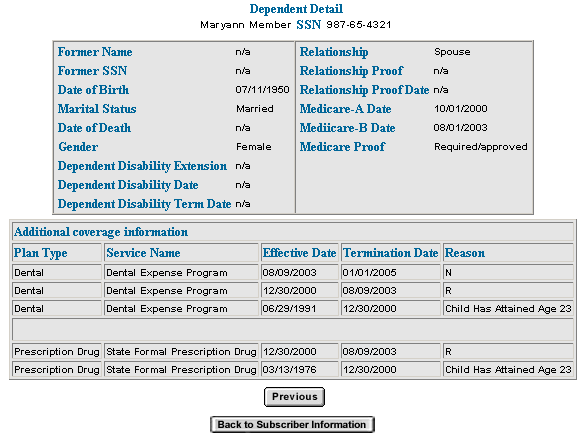Select the Reason column header
588x437 pixels.
click(x=465, y=253)
